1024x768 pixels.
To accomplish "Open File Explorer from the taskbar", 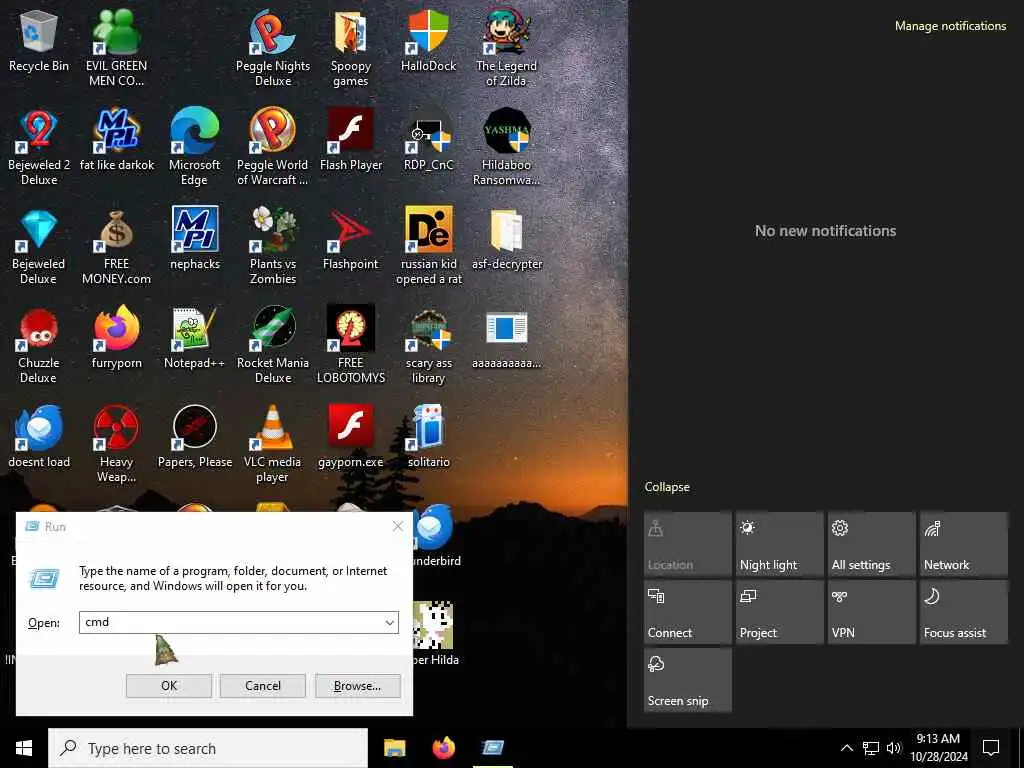I will (x=394, y=748).
